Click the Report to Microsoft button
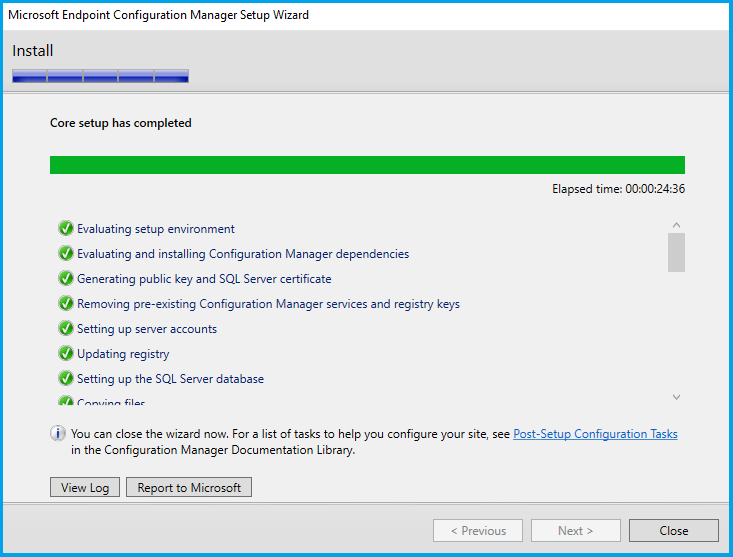This screenshot has height=557, width=733. (189, 487)
